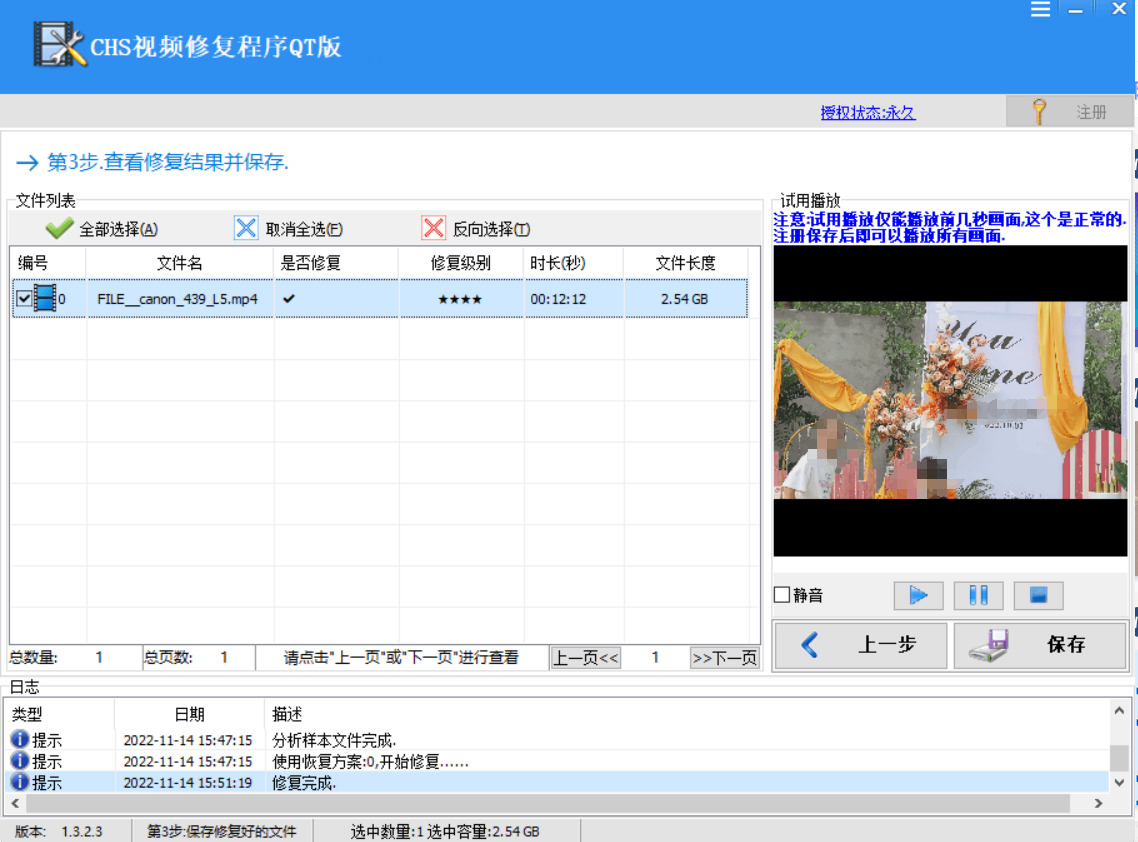Click the film strip icon in row 0

tap(44, 298)
